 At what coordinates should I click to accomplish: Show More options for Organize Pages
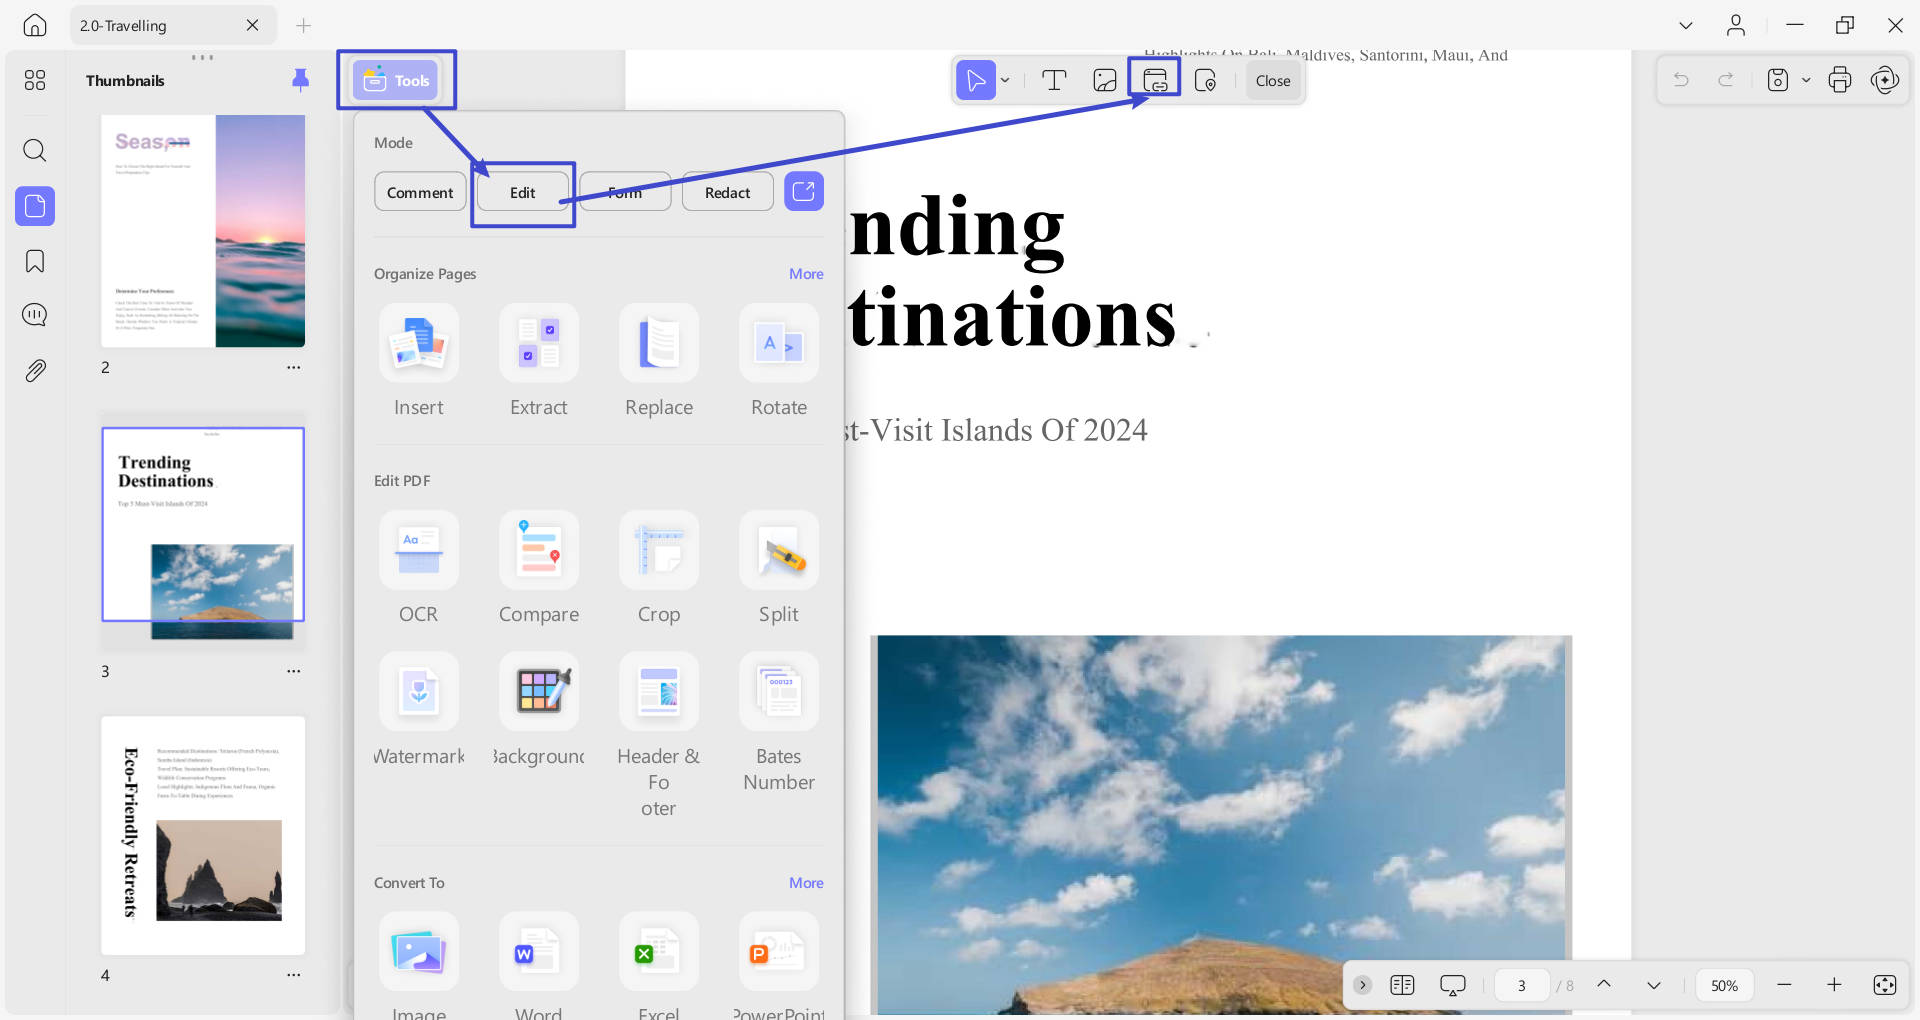click(805, 273)
